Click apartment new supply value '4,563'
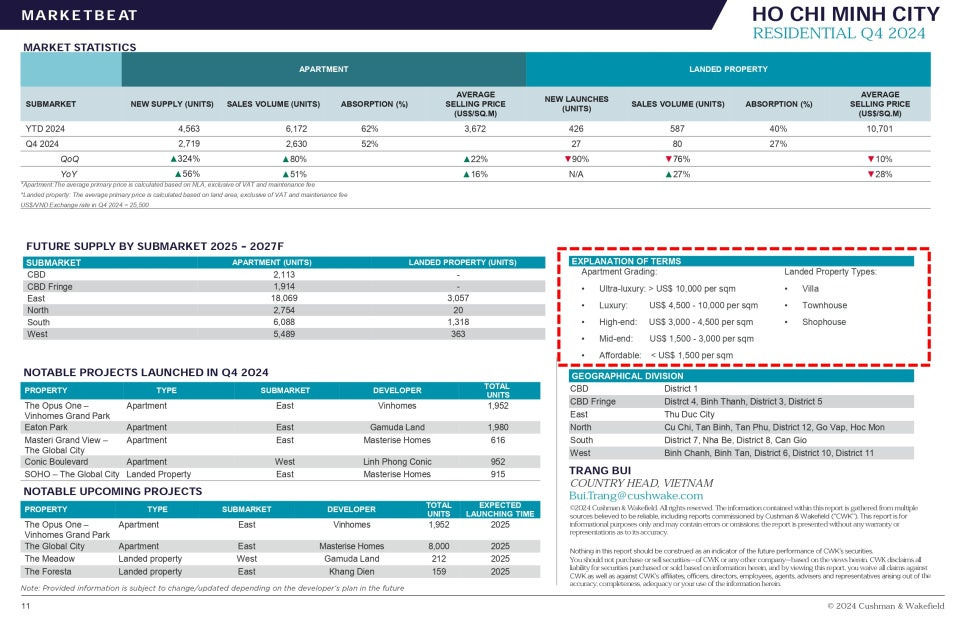 pyautogui.click(x=189, y=129)
